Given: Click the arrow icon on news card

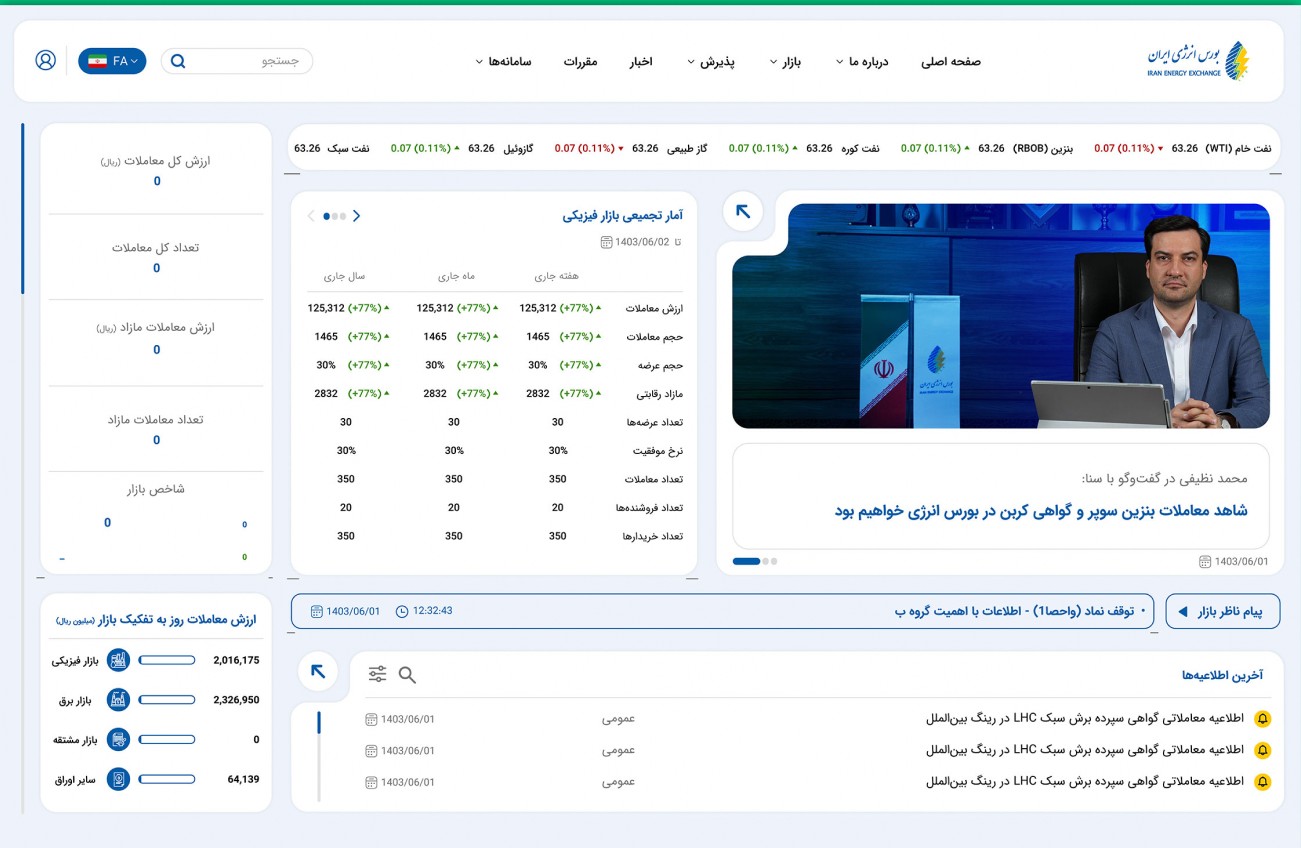Looking at the screenshot, I should click(742, 211).
